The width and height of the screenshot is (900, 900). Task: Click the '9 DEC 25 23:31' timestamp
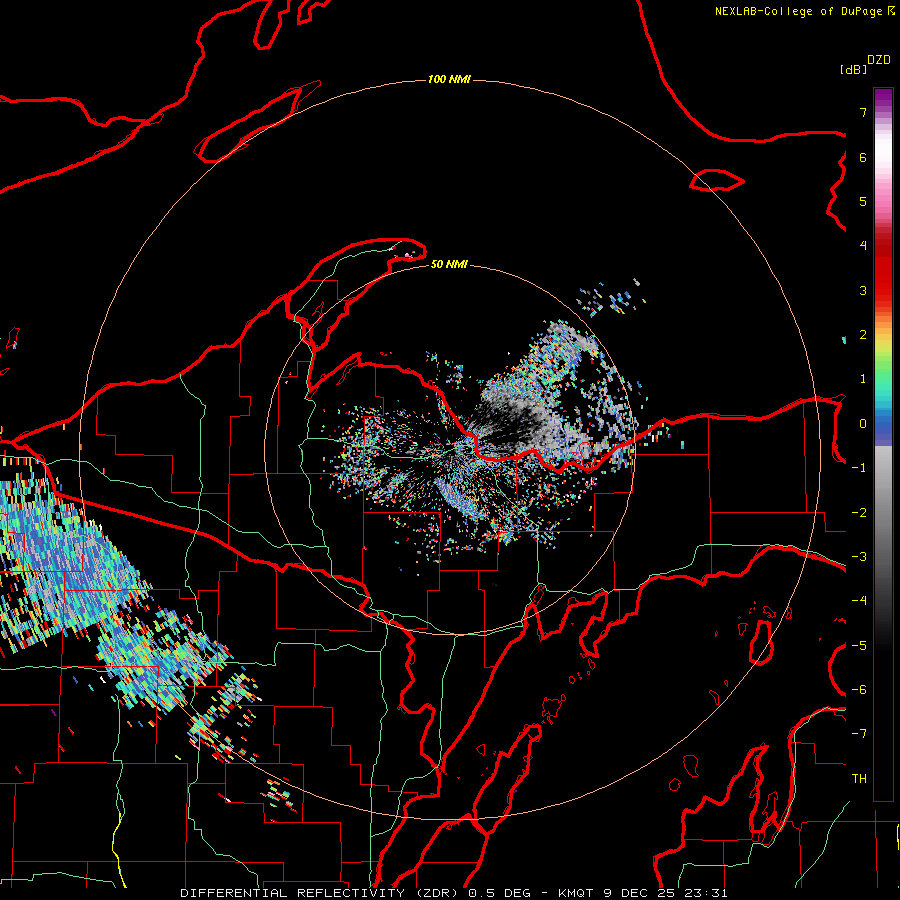coord(666,893)
